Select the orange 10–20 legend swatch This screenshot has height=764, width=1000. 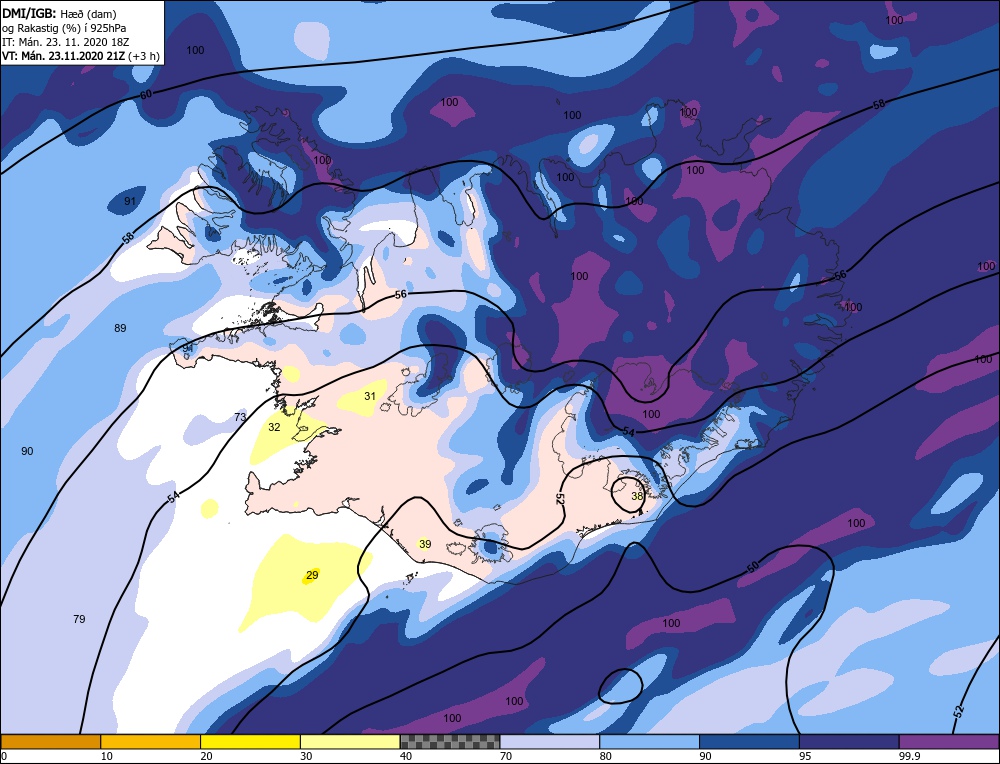tap(151, 741)
